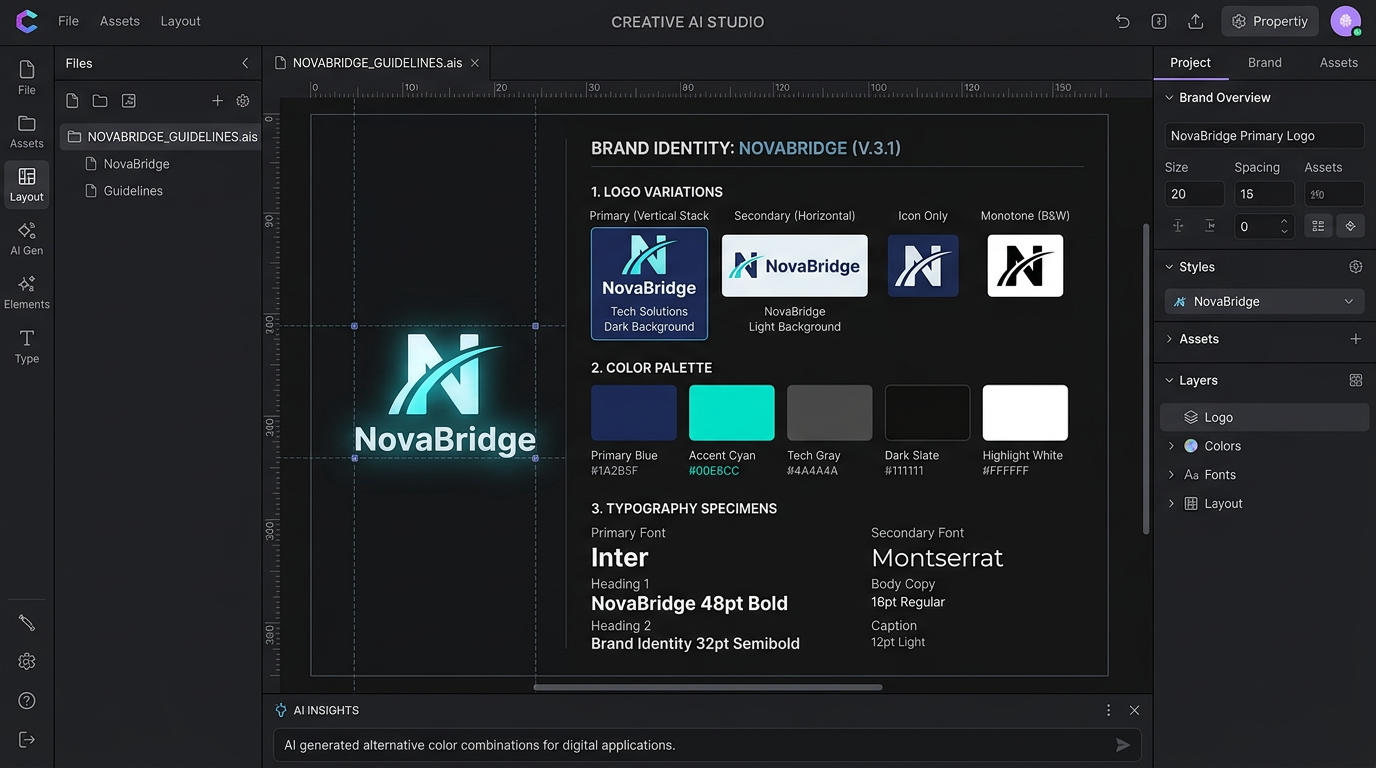Toggle the diamond keyframe button in Brand Overview
Image resolution: width=1376 pixels, height=768 pixels.
1350,226
